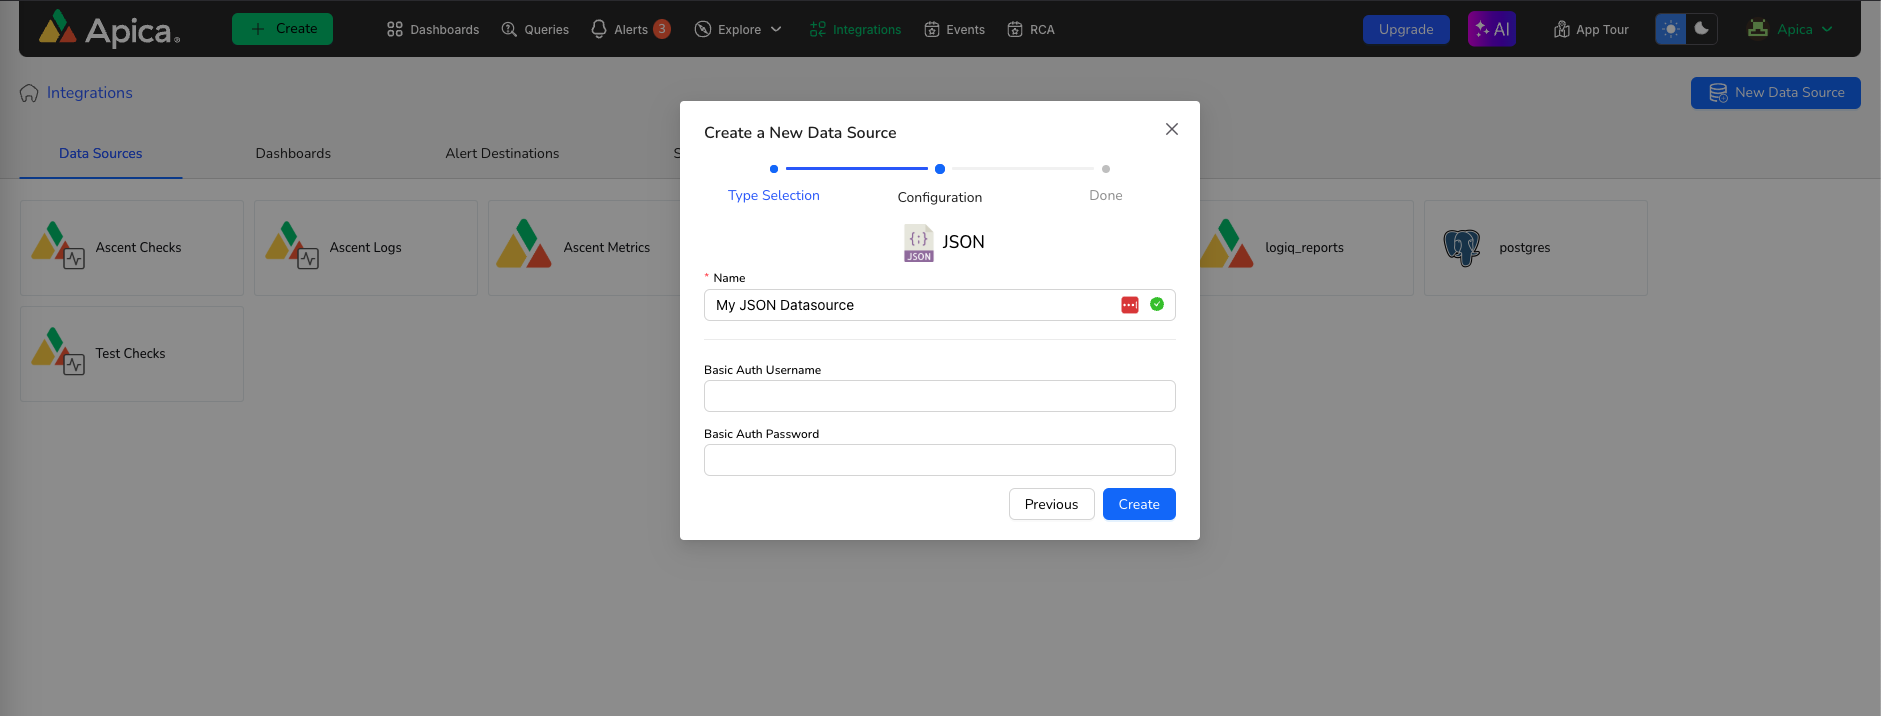Open the Ascent Checks data source
1881x716 pixels.
pyautogui.click(x=132, y=248)
